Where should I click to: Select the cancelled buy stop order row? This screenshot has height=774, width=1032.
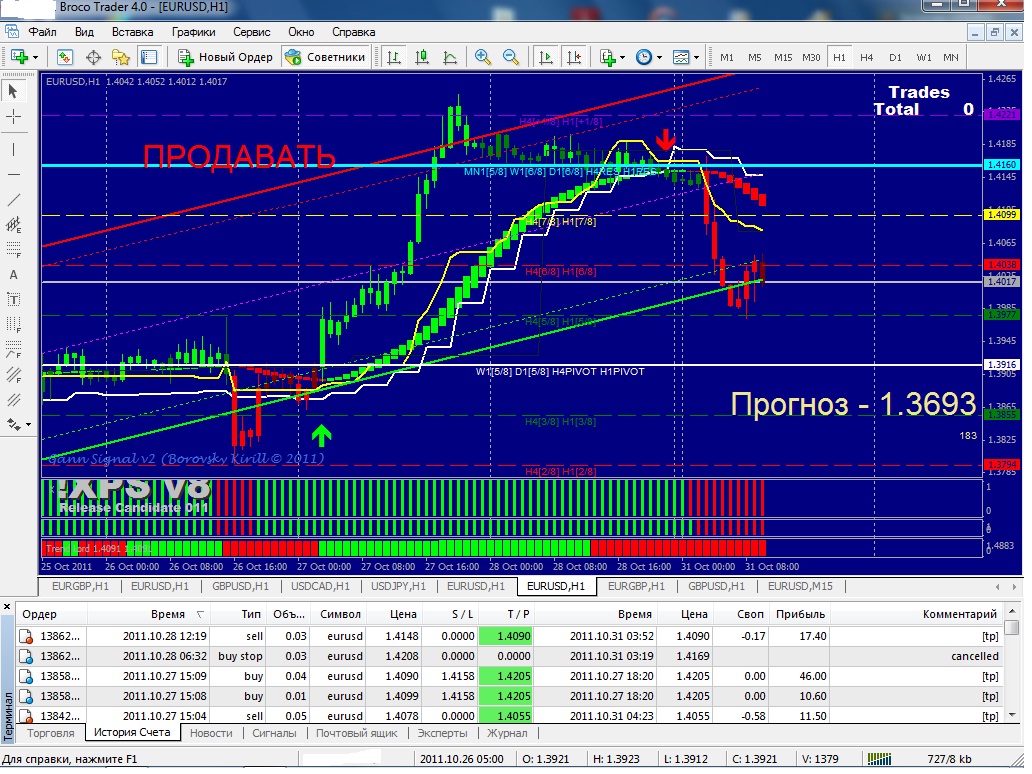[511, 657]
